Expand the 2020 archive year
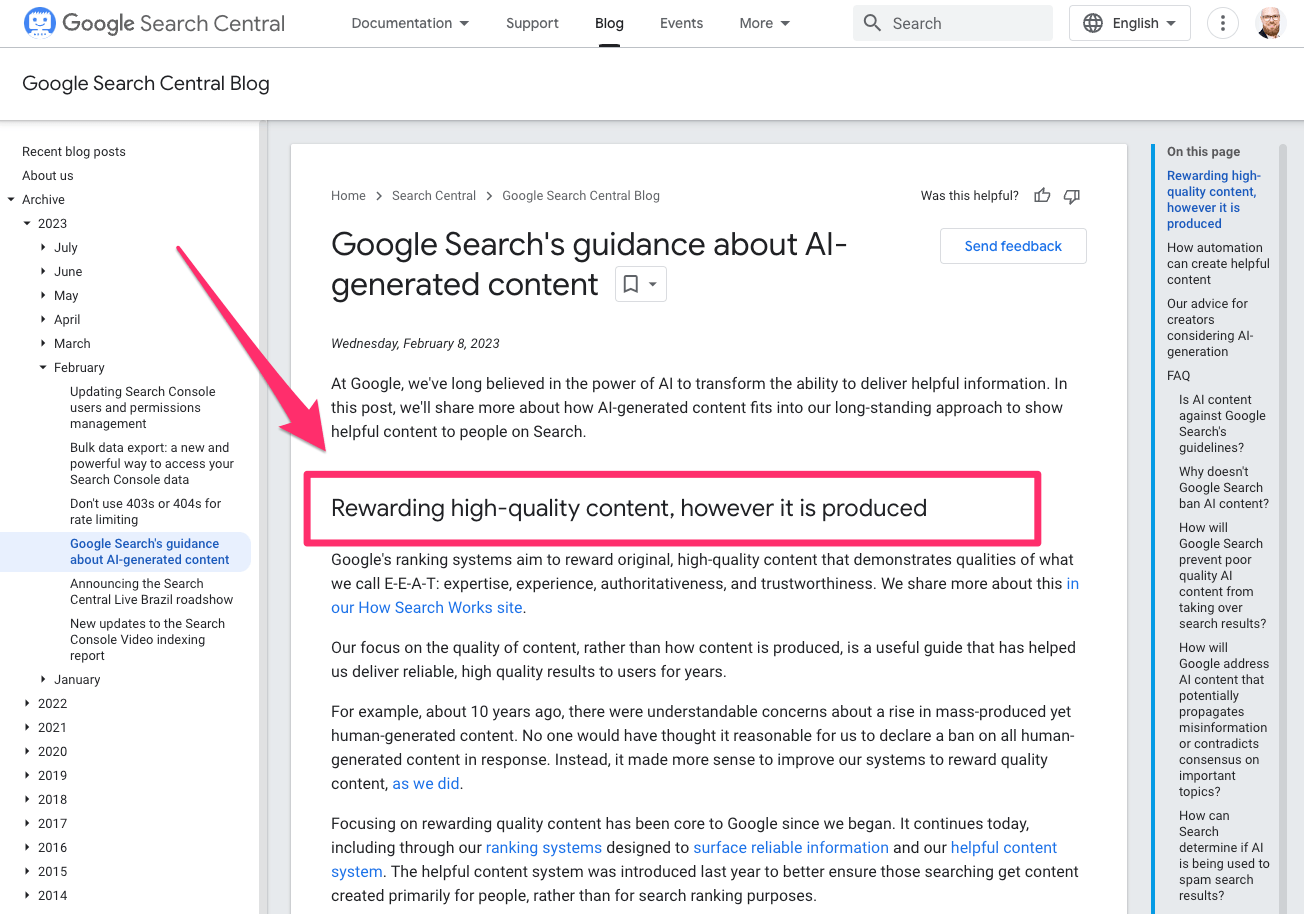 tap(27, 752)
